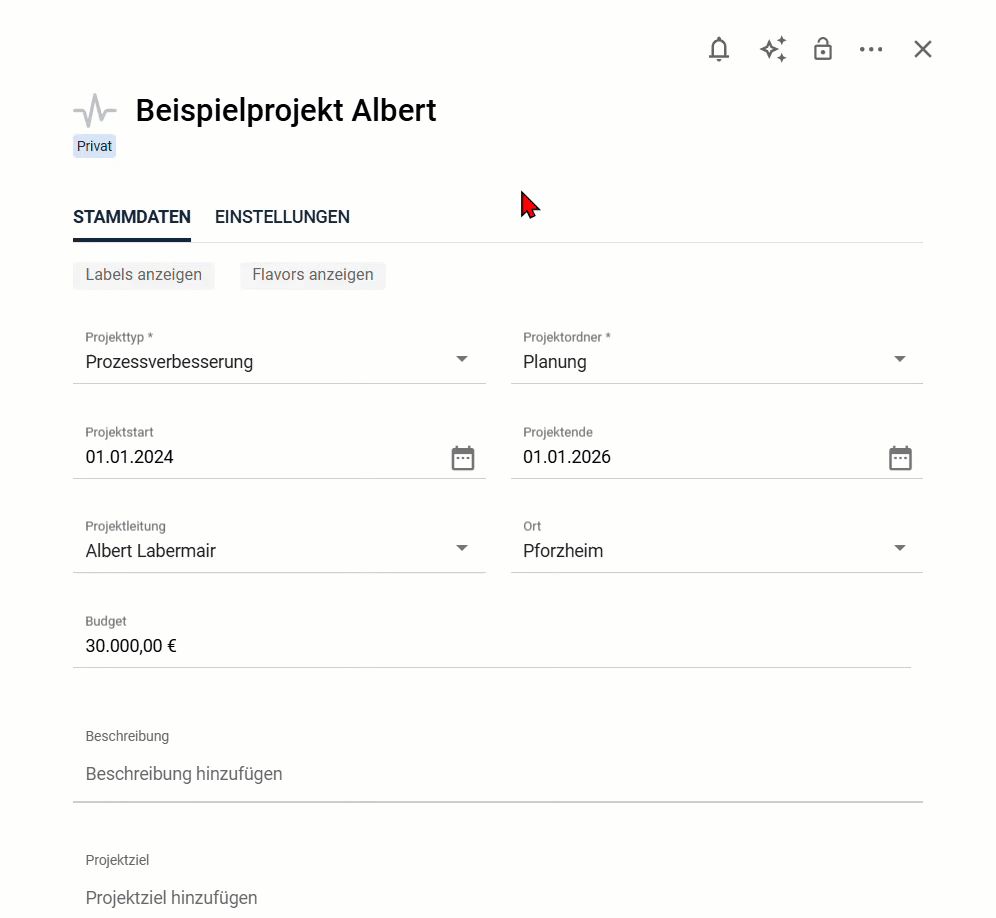
Task: Open the AI sparkle assistant icon
Action: [772, 49]
